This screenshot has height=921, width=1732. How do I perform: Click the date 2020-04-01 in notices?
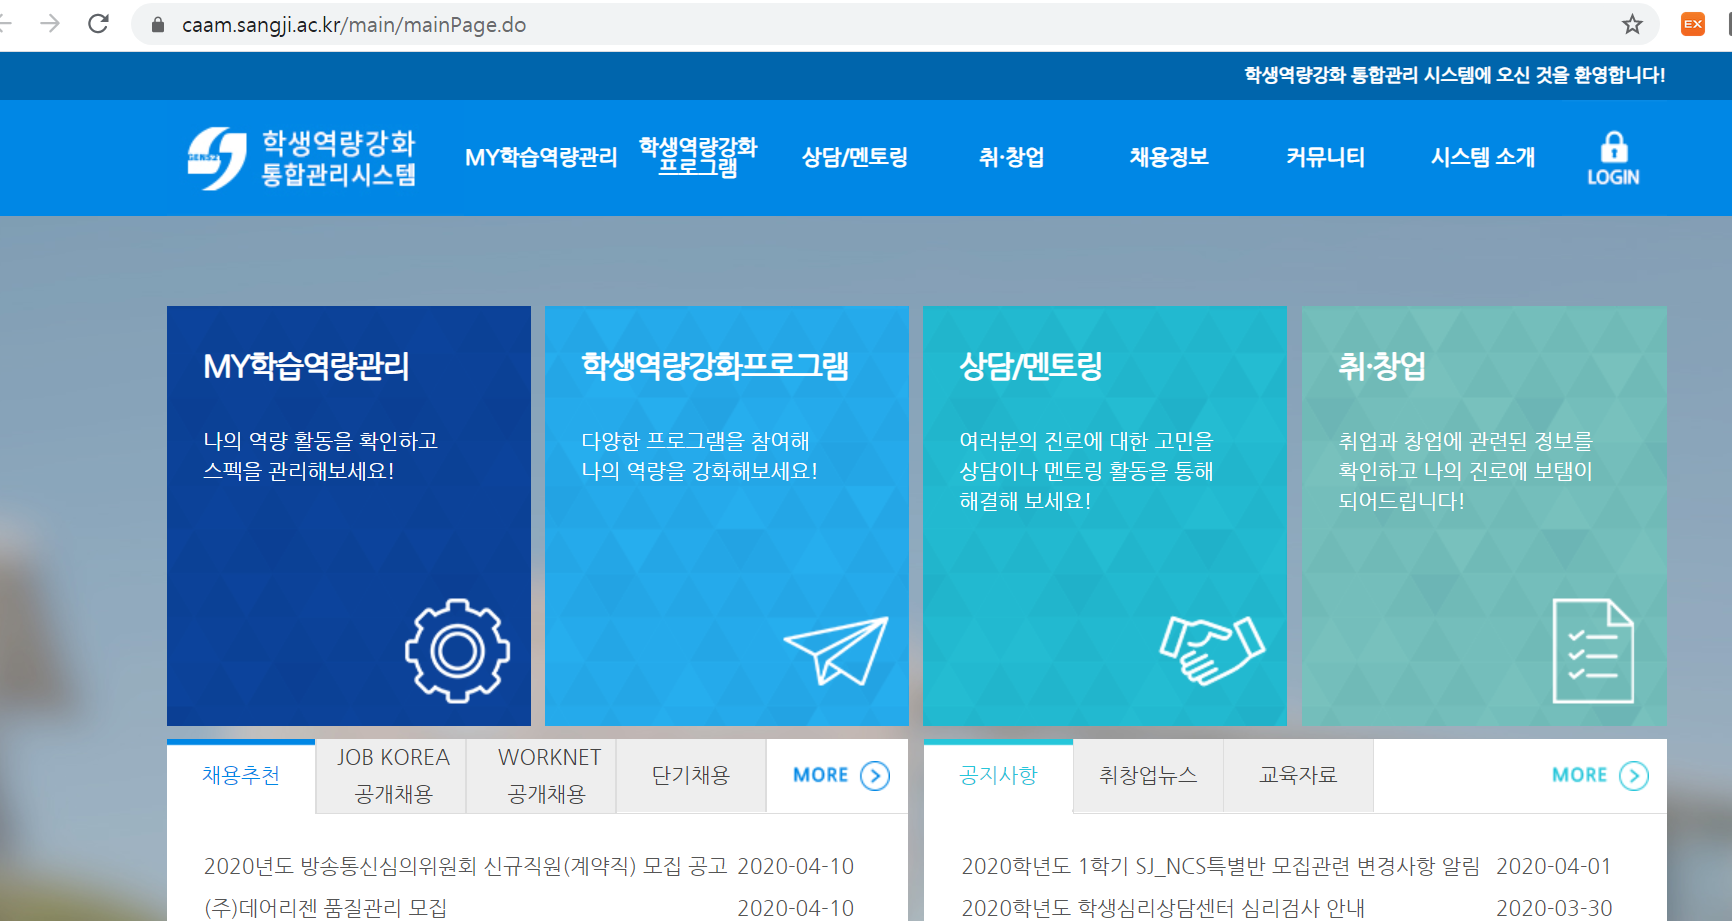tap(1553, 866)
